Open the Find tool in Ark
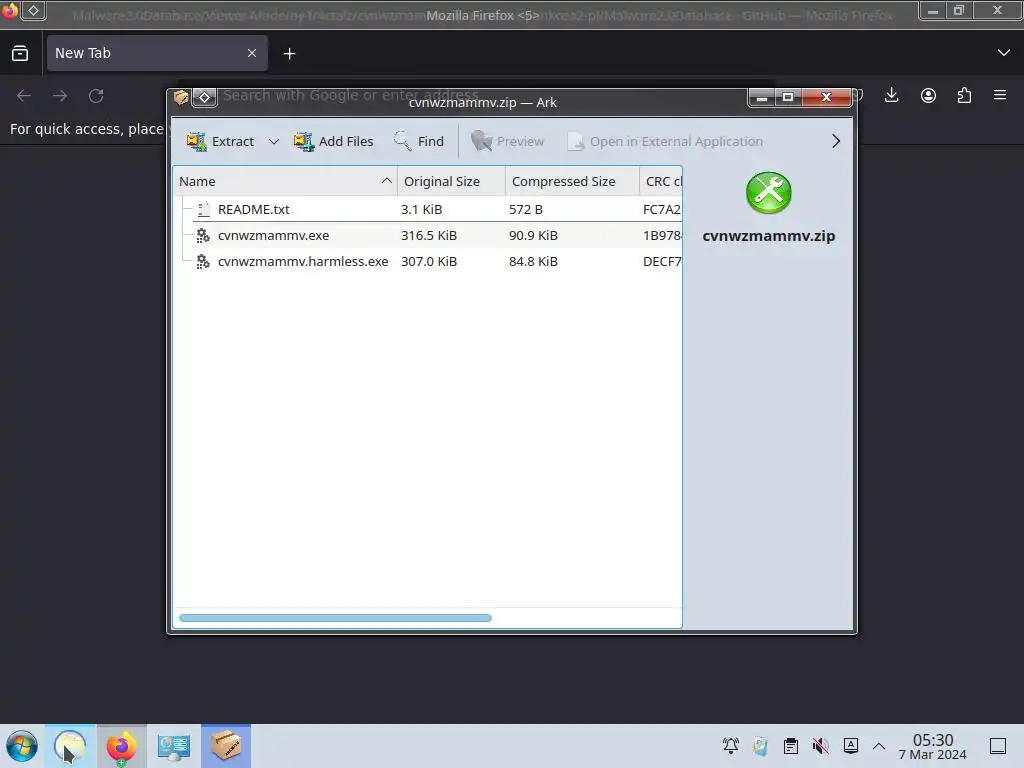The image size is (1024, 768). click(x=419, y=141)
